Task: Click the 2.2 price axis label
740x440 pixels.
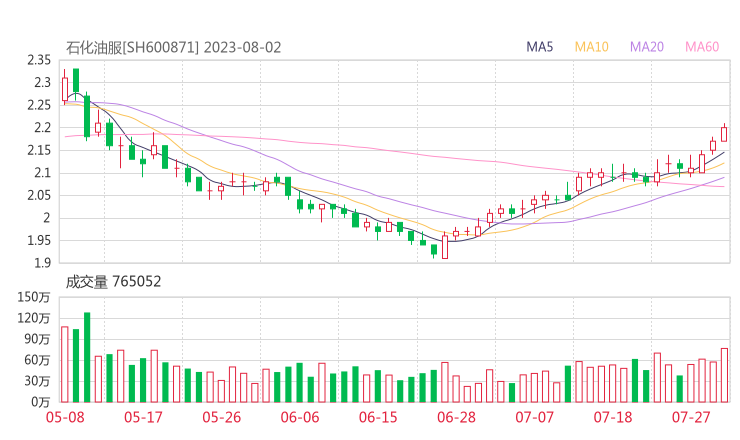Action: pyautogui.click(x=42, y=128)
